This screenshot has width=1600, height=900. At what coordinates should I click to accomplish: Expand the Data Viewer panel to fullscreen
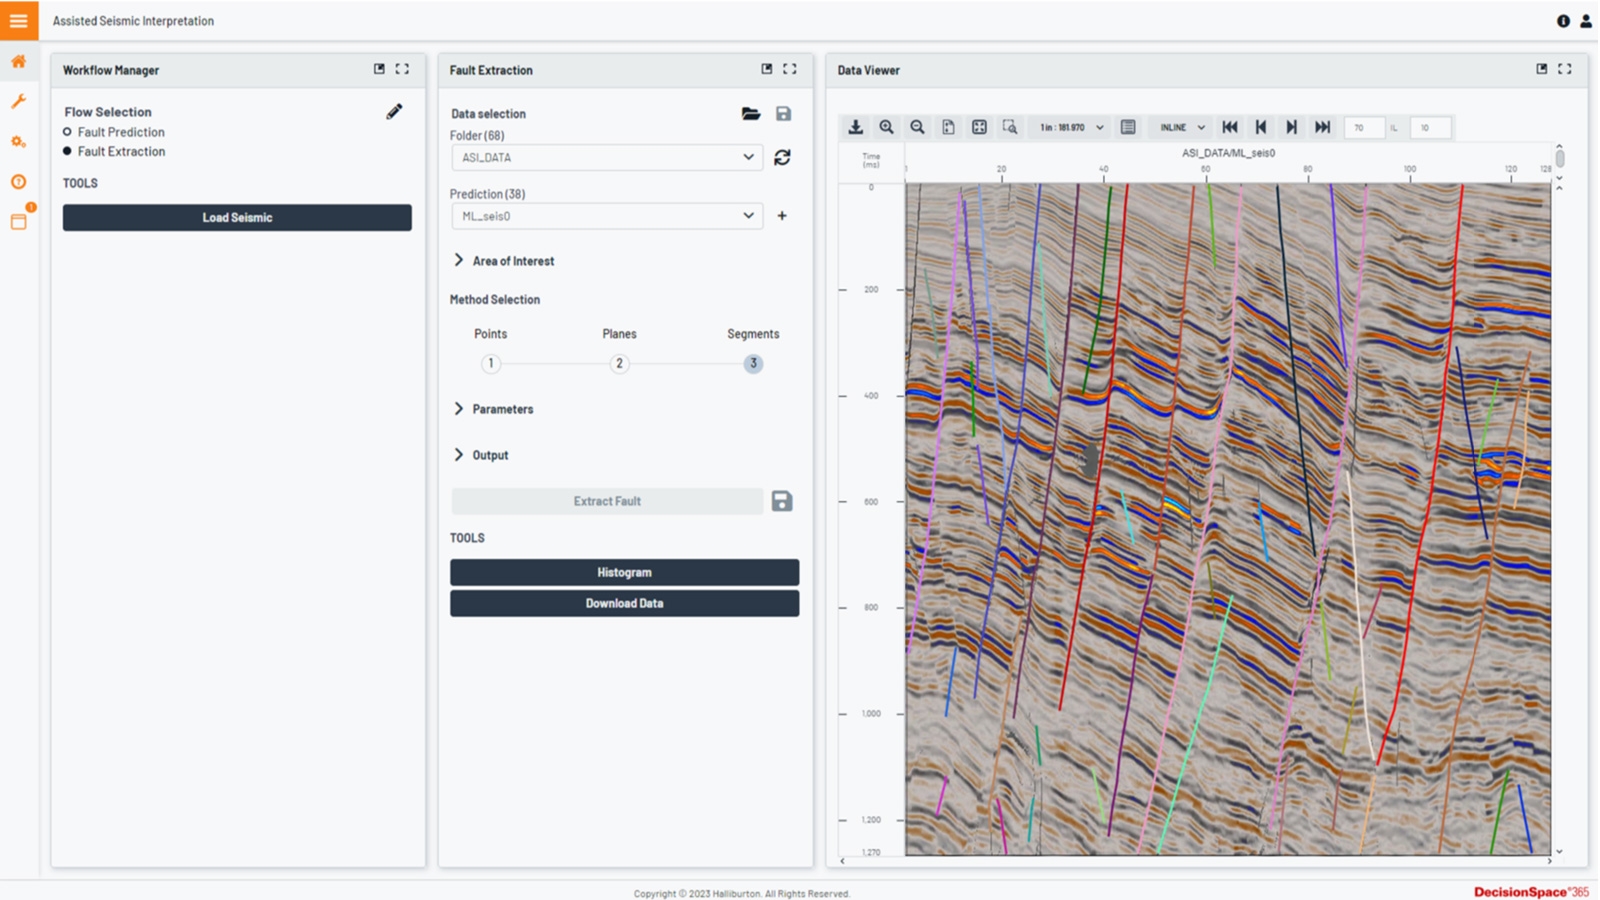1565,69
